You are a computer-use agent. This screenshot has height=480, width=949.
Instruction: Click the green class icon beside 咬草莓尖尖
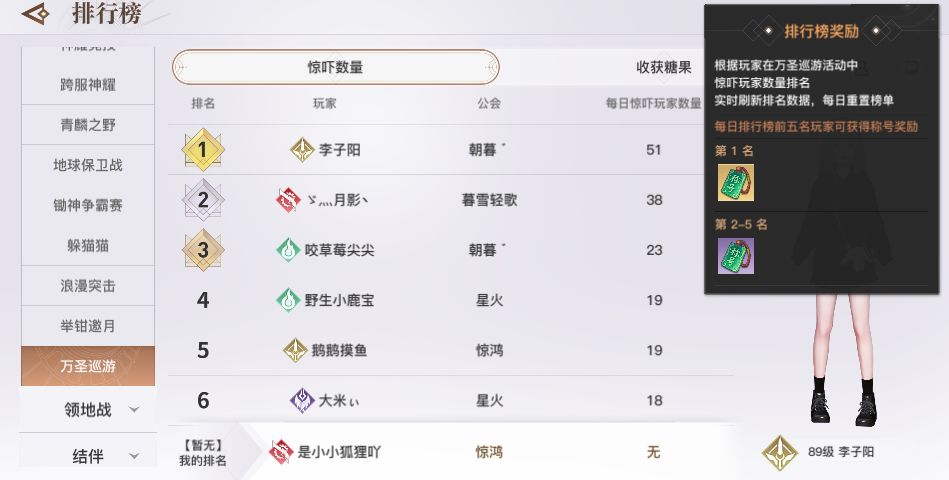click(288, 250)
